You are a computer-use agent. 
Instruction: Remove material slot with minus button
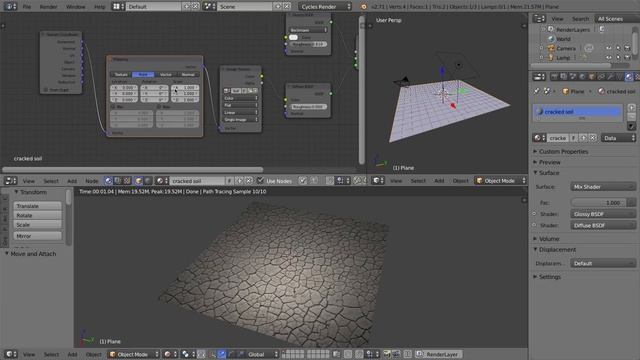coord(631,117)
